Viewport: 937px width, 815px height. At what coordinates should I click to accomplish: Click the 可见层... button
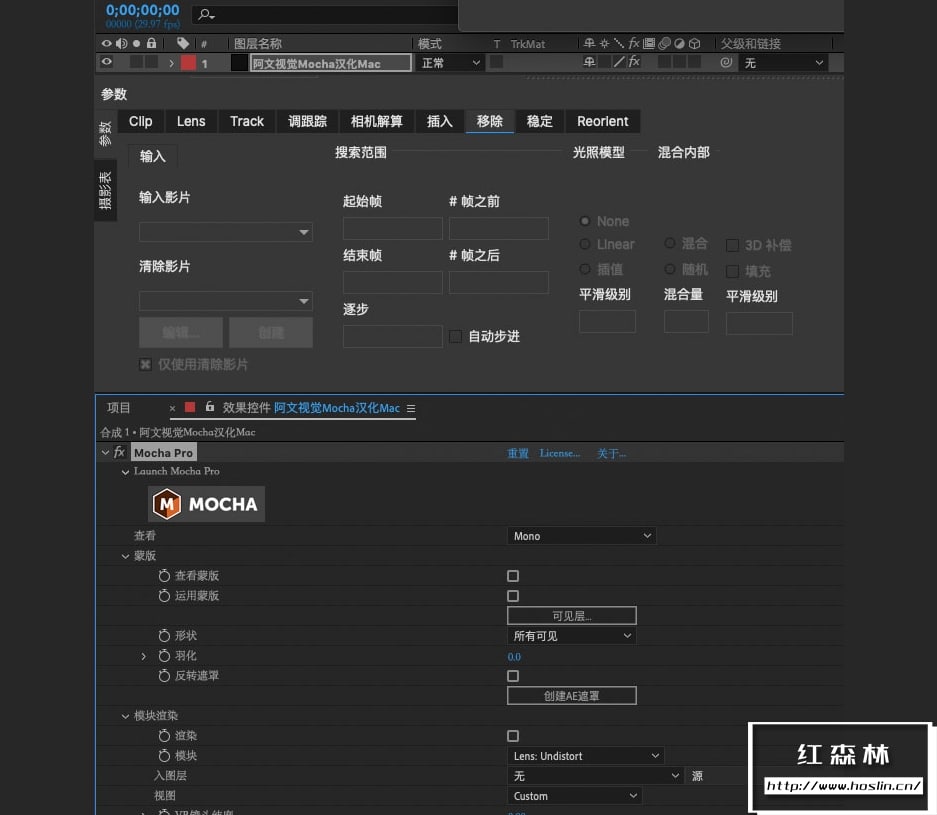coord(572,615)
